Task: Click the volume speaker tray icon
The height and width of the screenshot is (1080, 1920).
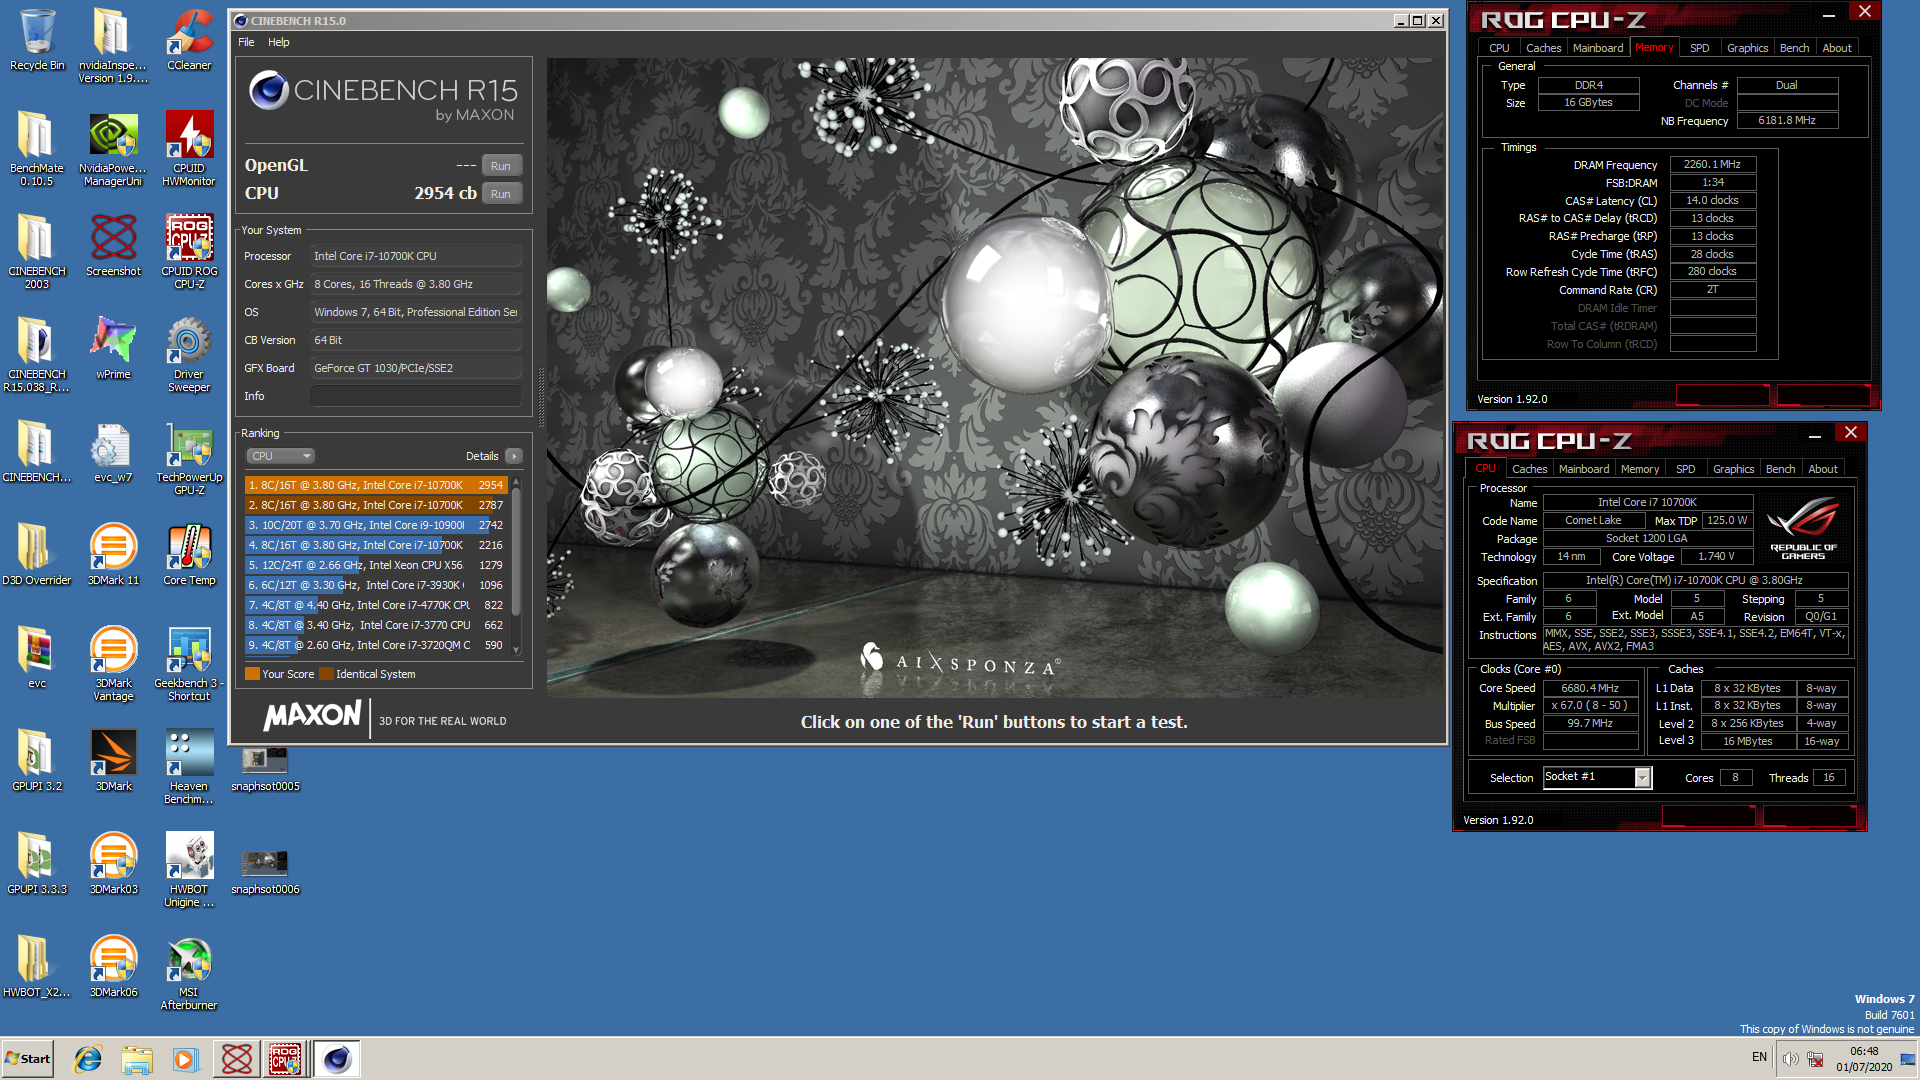Action: [1790, 1058]
